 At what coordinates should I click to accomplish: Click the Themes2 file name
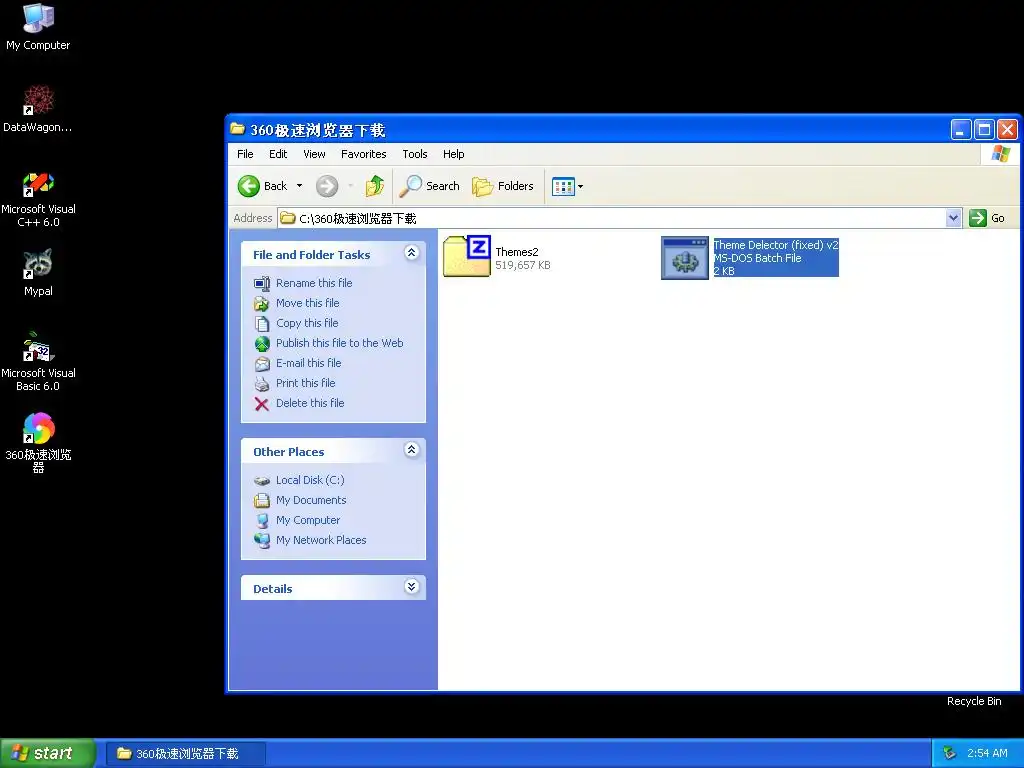(517, 252)
